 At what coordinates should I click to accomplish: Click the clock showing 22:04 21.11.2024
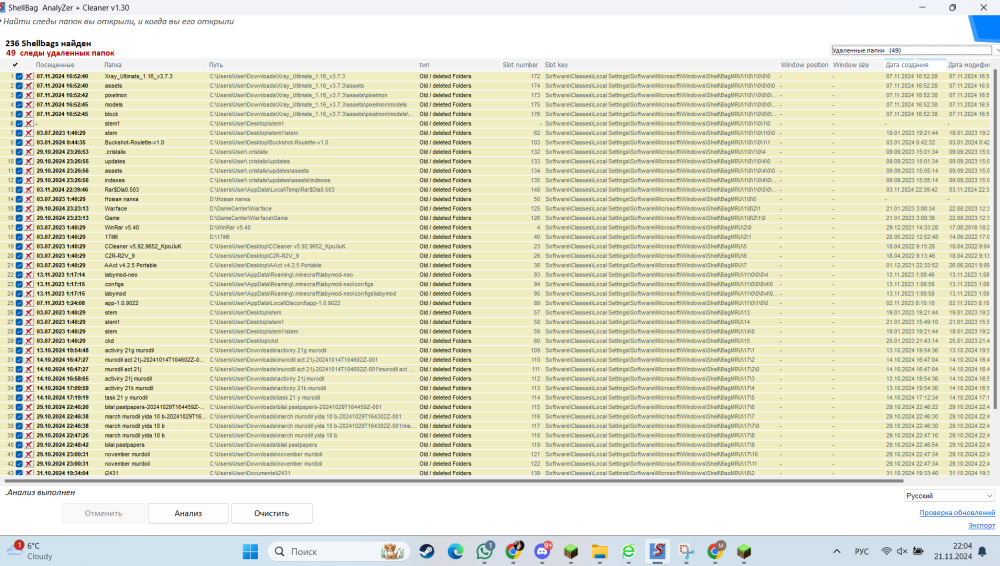click(953, 551)
